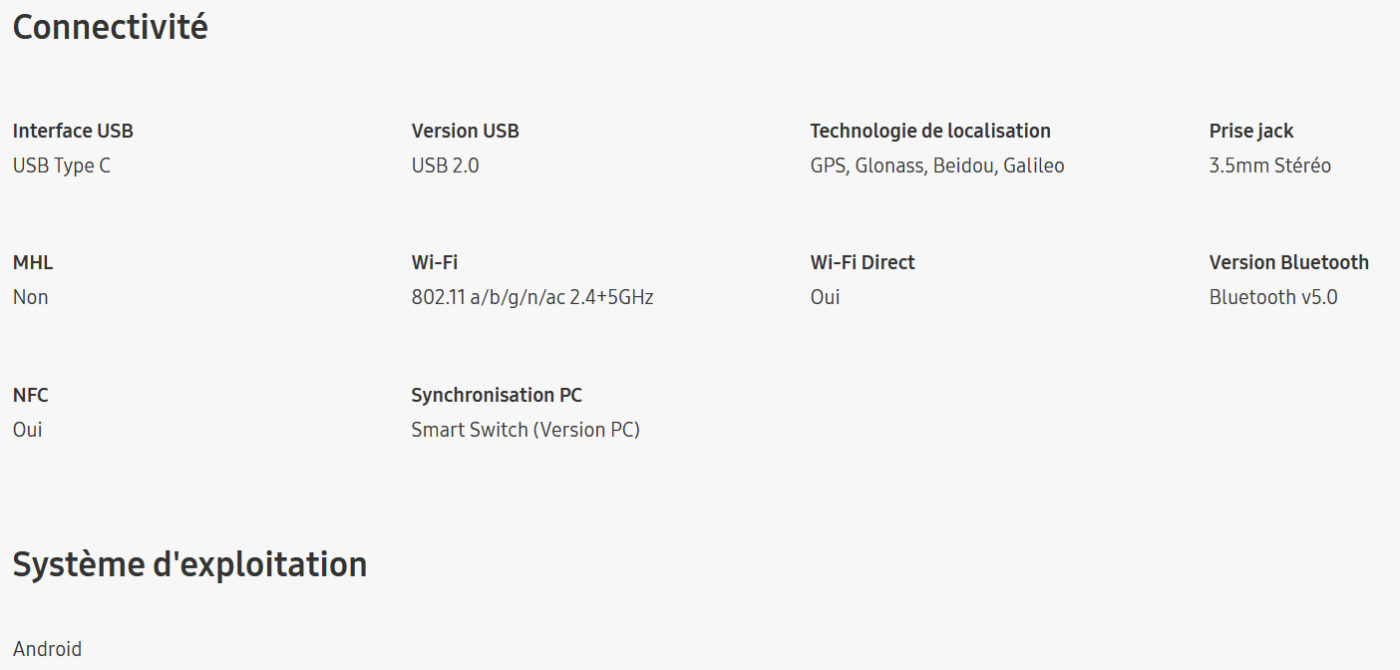The image size is (1400, 670).
Task: Select the Non value under MHL
Action: (x=30, y=298)
